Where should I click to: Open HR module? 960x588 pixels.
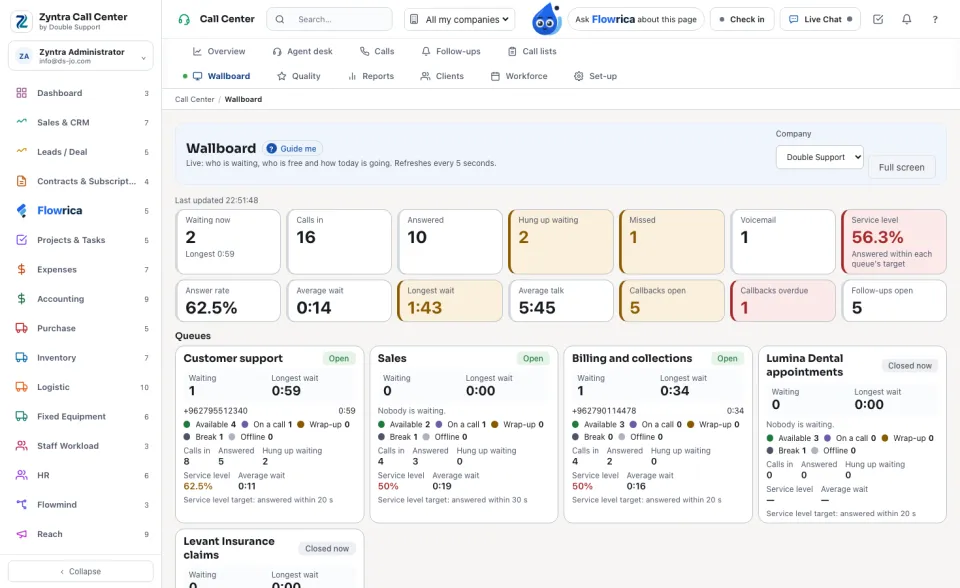(81, 475)
